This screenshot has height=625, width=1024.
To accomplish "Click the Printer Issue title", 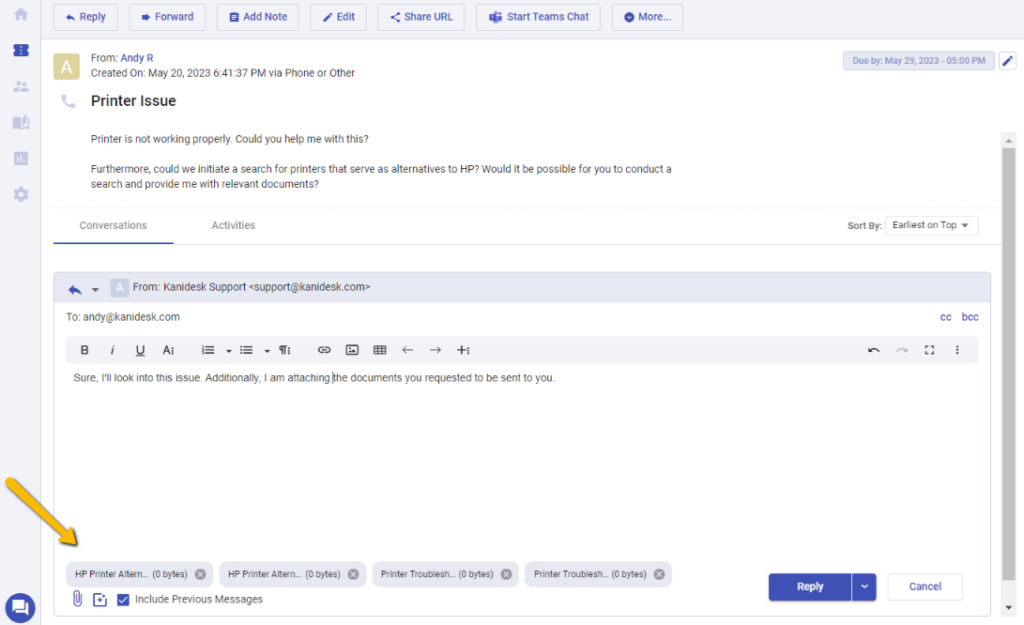I will click(x=133, y=101).
